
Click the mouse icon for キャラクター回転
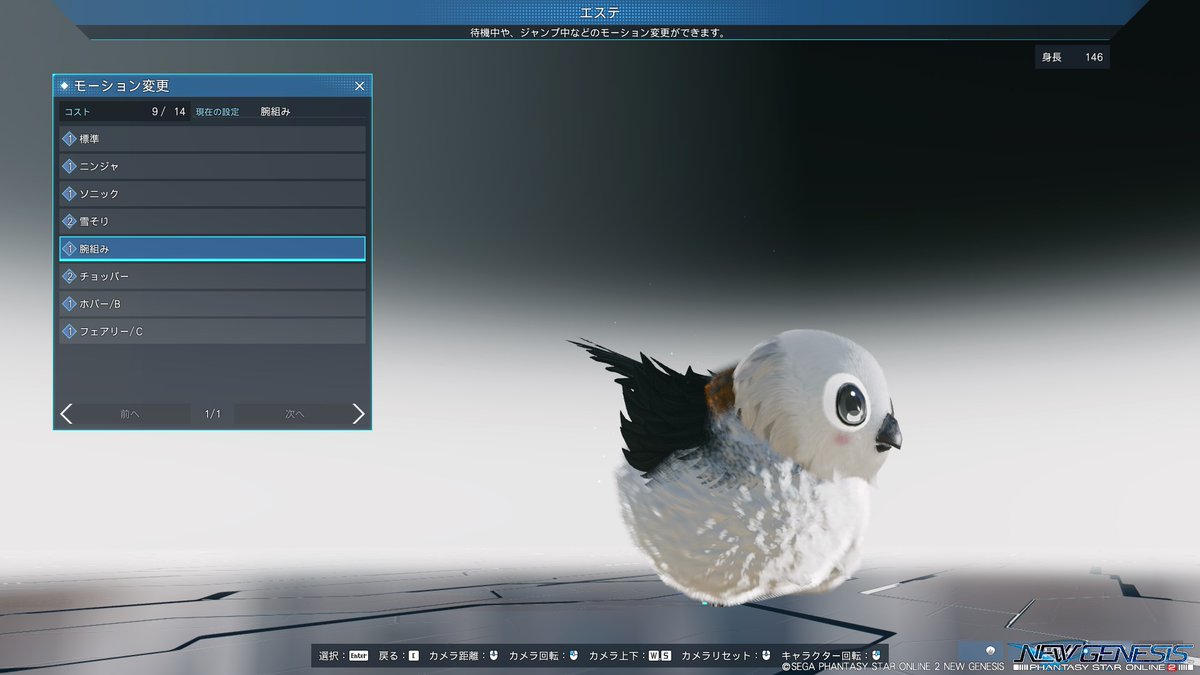click(x=876, y=656)
